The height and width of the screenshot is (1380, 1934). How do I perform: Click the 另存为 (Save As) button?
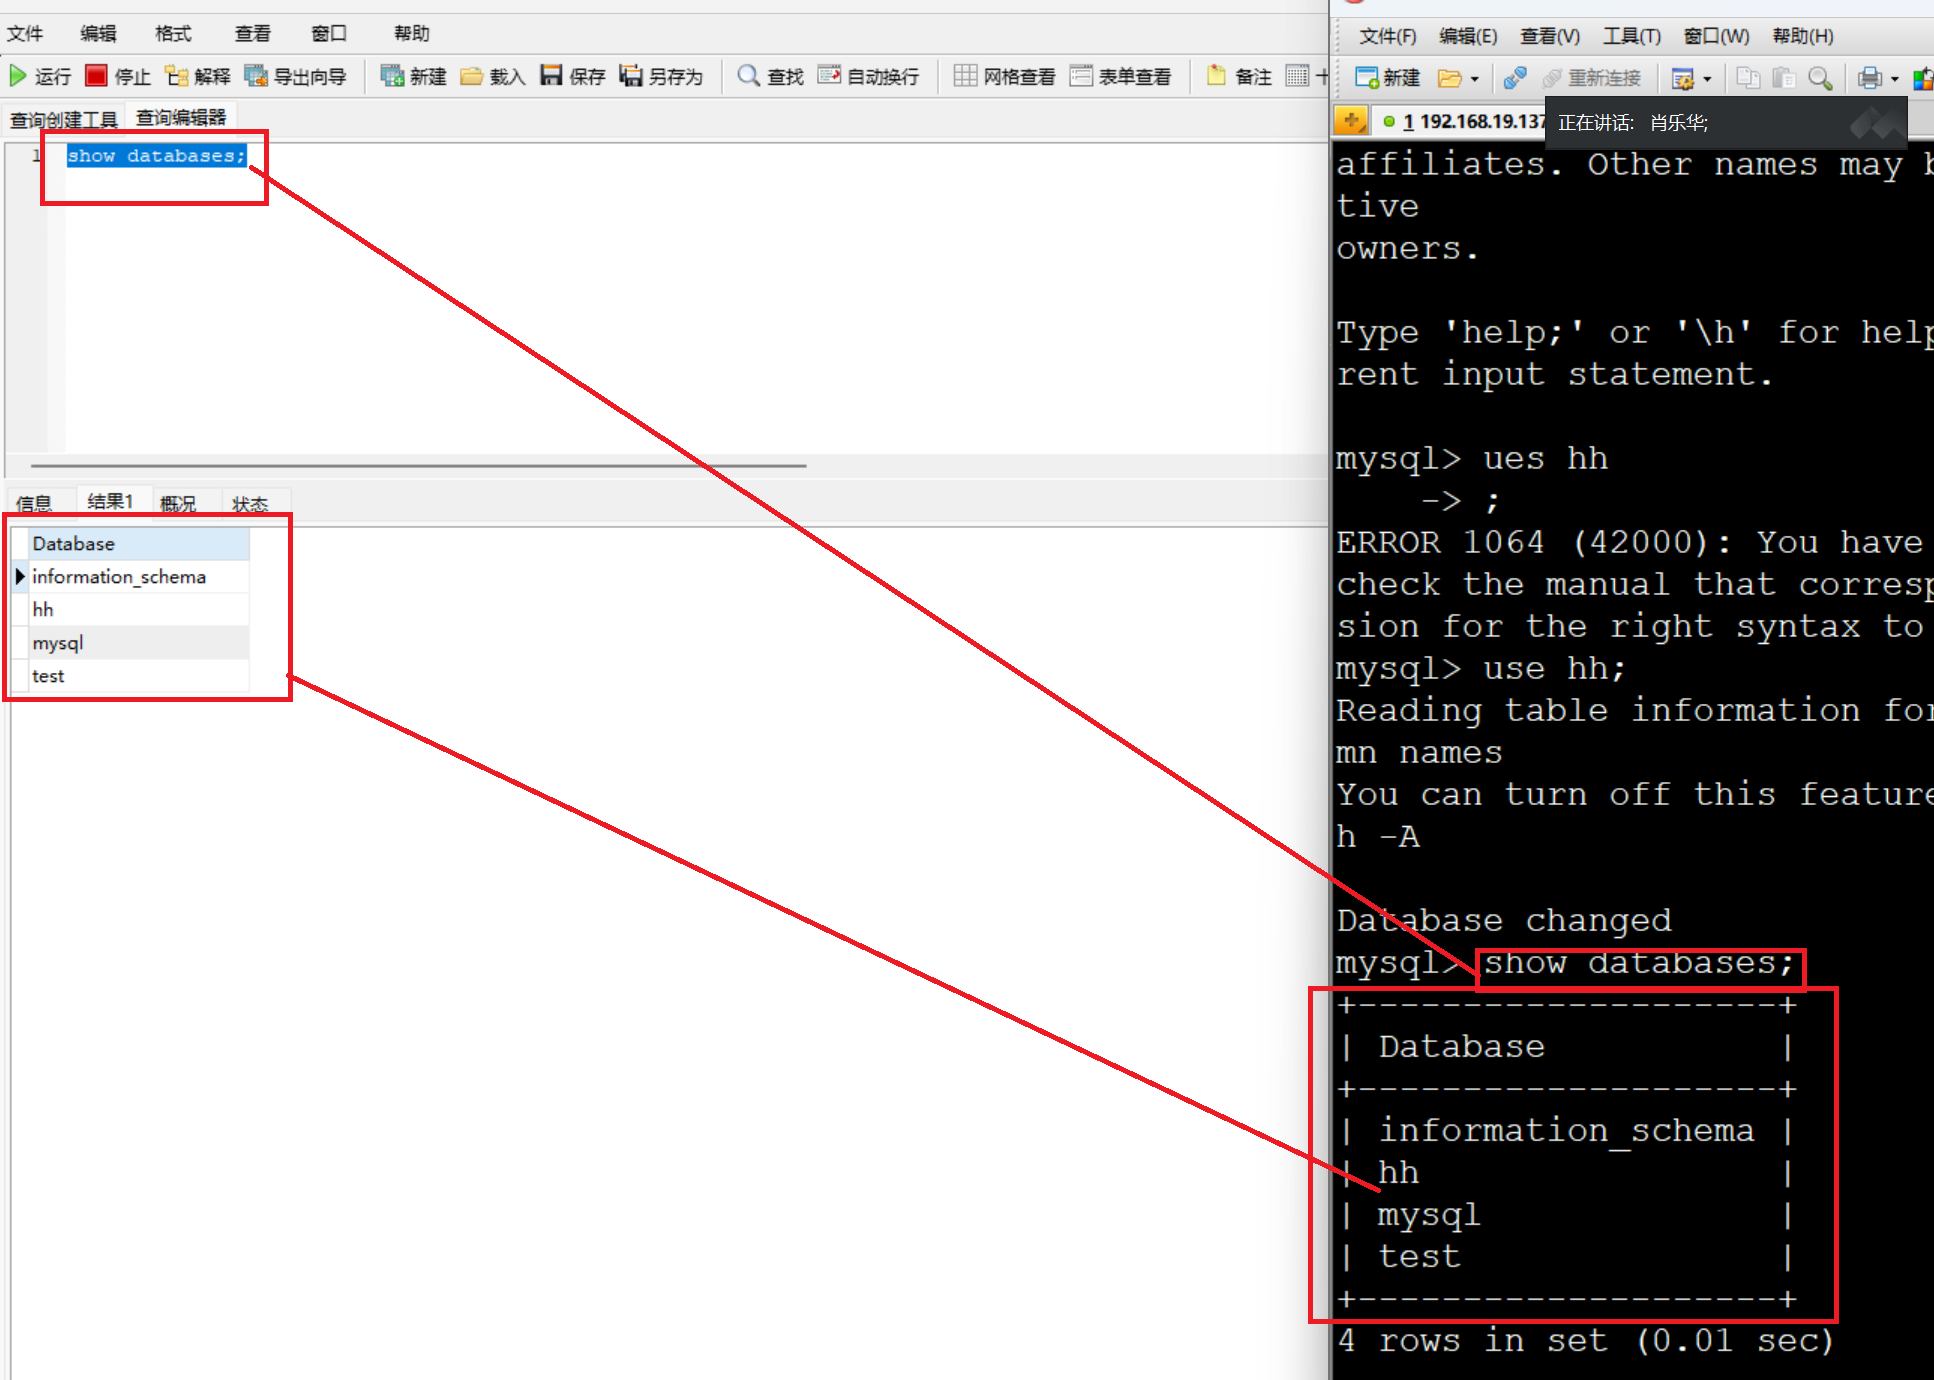(x=661, y=76)
